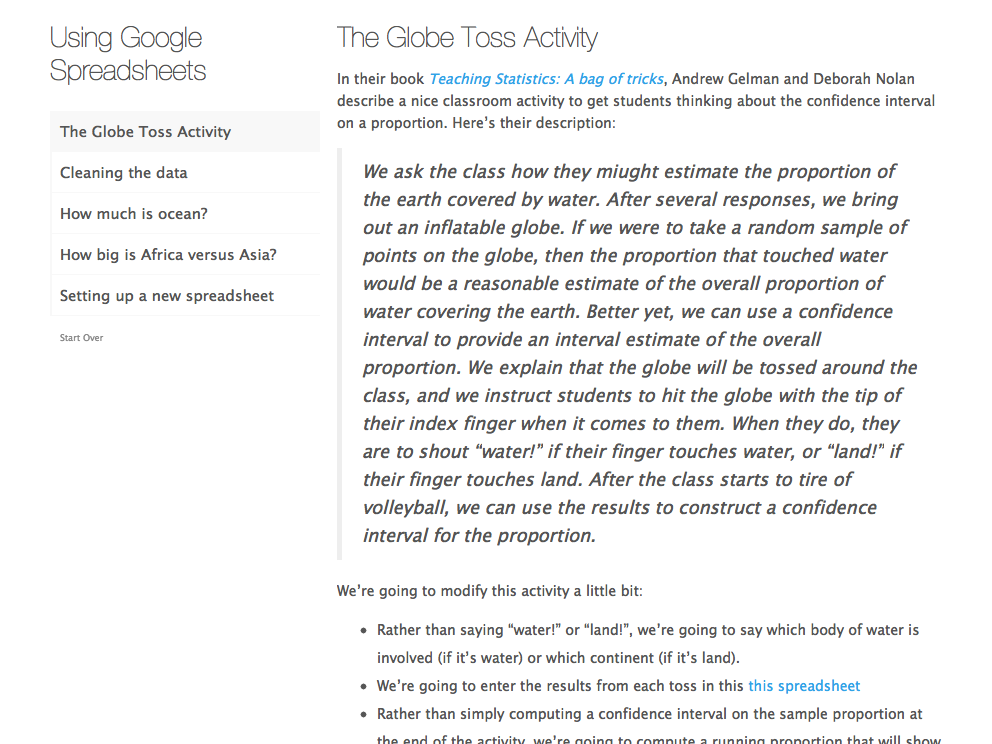Click the main Globe Toss Activity heading
The height and width of the screenshot is (744, 992).
pos(467,39)
